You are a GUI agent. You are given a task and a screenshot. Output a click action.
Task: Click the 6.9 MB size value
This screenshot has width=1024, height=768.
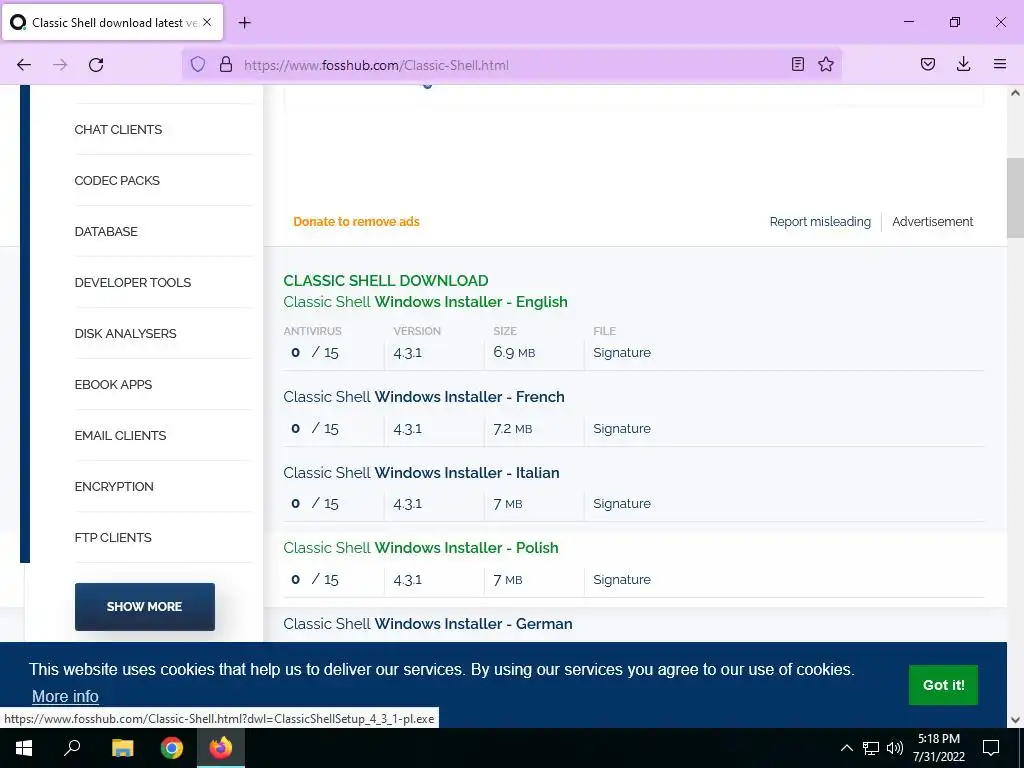click(514, 353)
